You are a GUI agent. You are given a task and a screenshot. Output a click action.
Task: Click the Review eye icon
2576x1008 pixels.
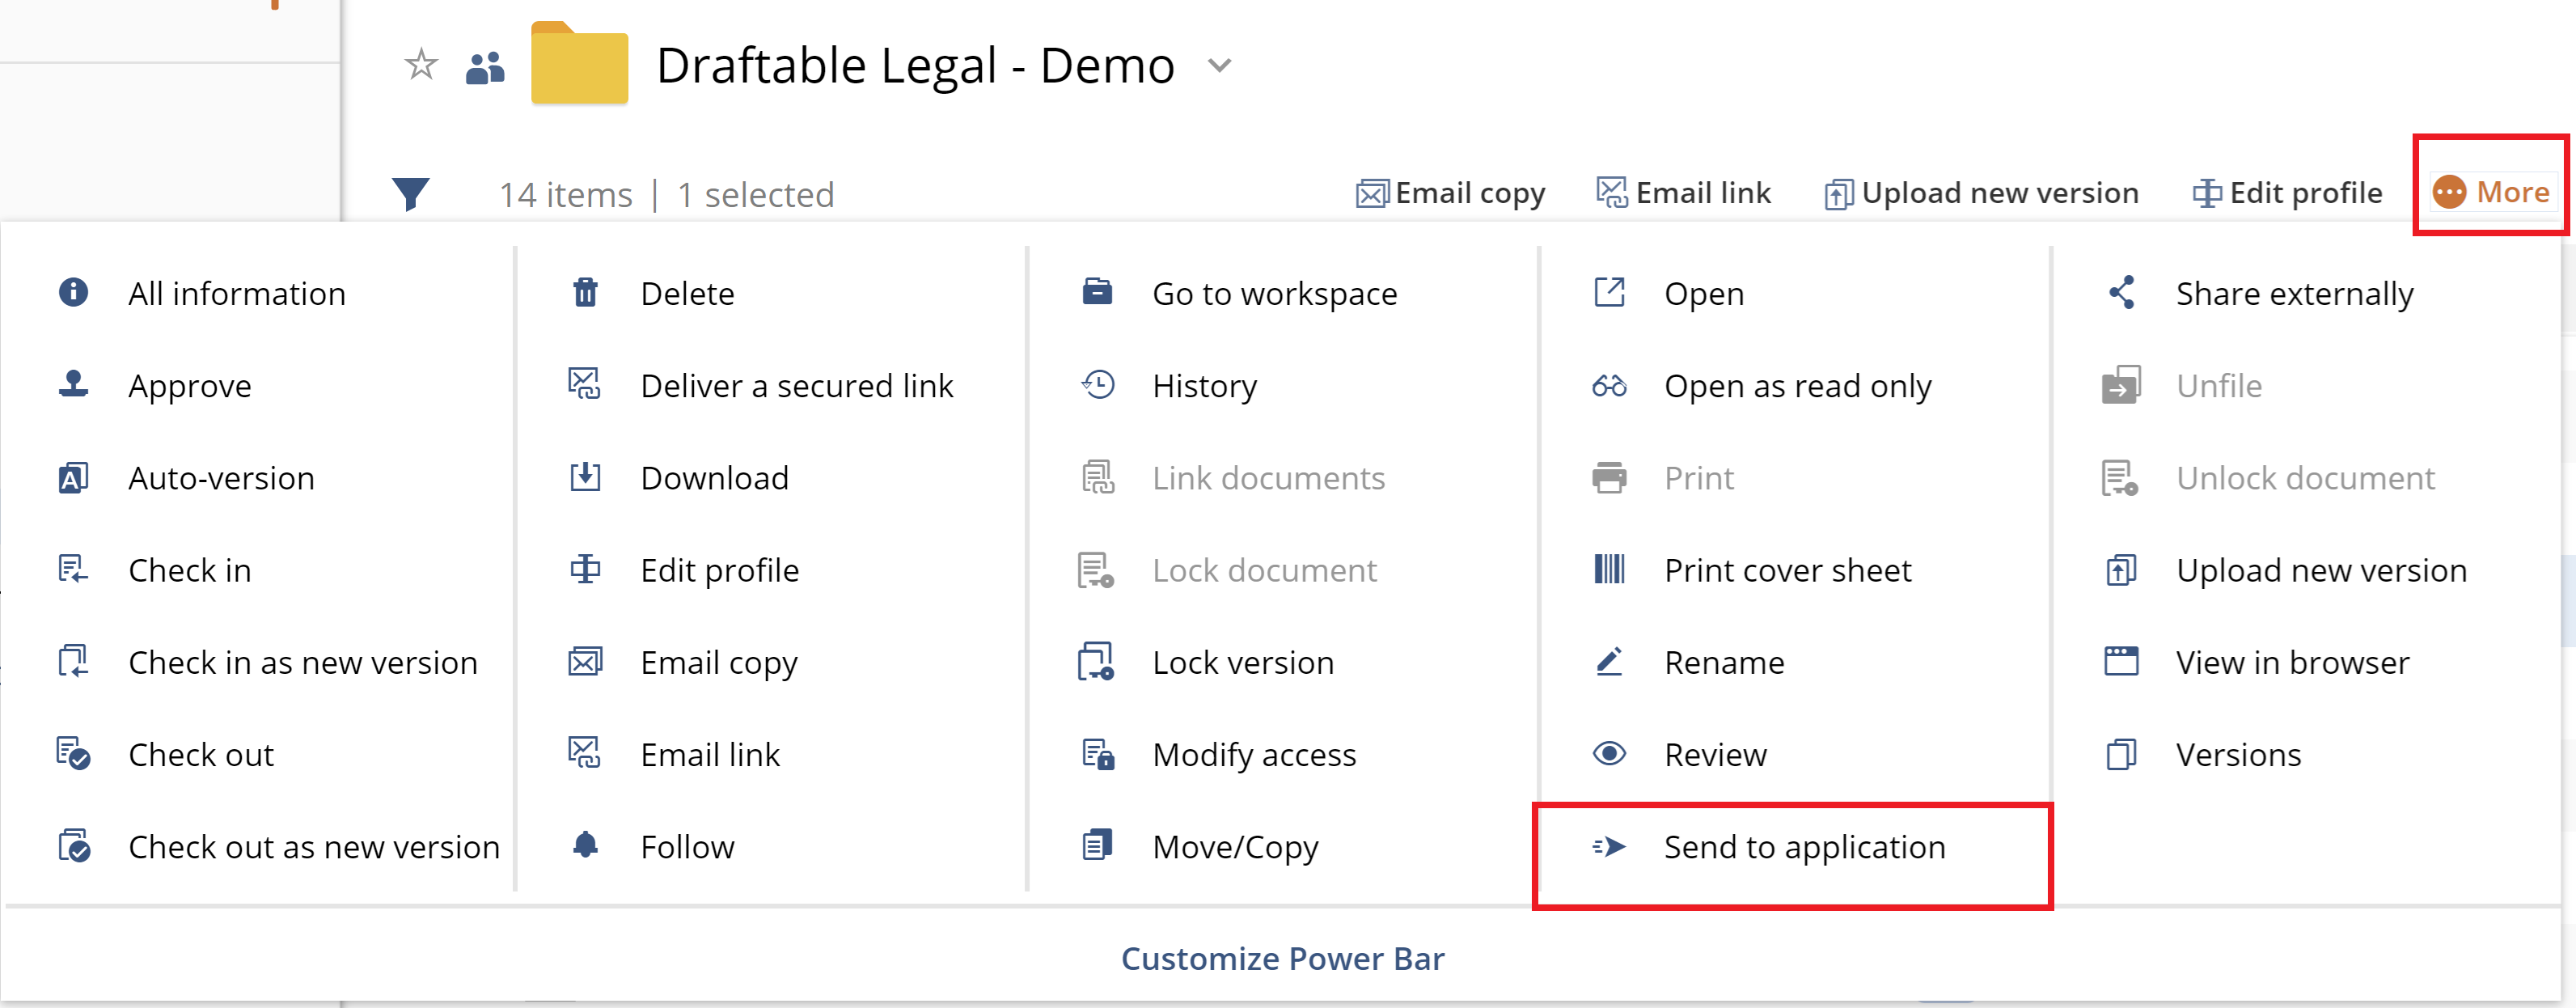pyautogui.click(x=1609, y=754)
